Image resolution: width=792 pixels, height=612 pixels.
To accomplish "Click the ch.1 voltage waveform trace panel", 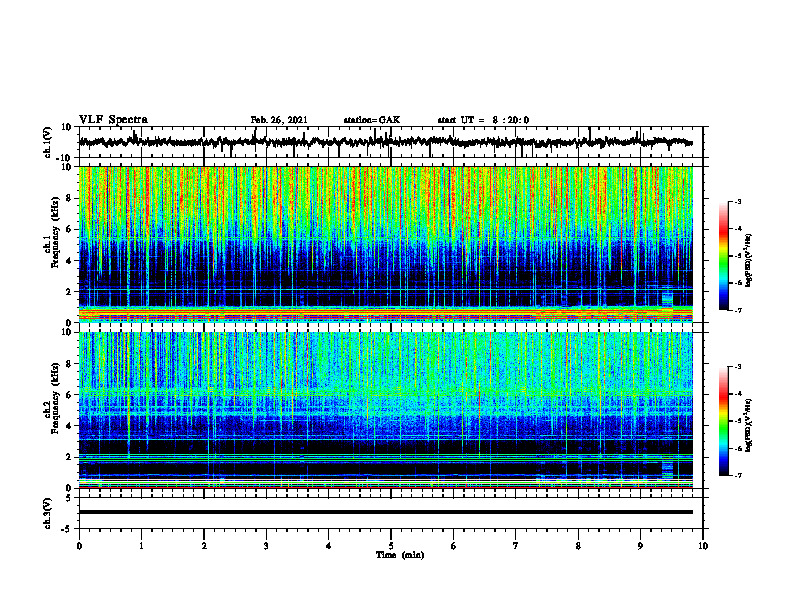I will (391, 142).
